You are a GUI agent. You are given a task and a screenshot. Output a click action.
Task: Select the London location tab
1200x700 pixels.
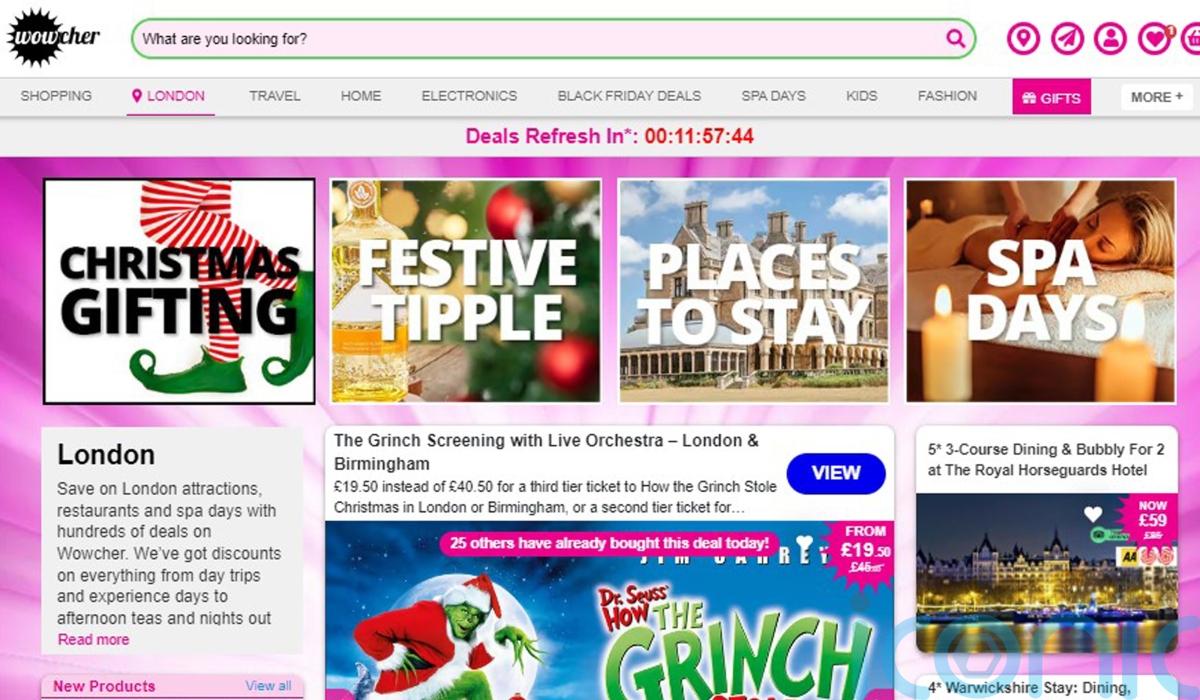pyautogui.click(x=170, y=96)
